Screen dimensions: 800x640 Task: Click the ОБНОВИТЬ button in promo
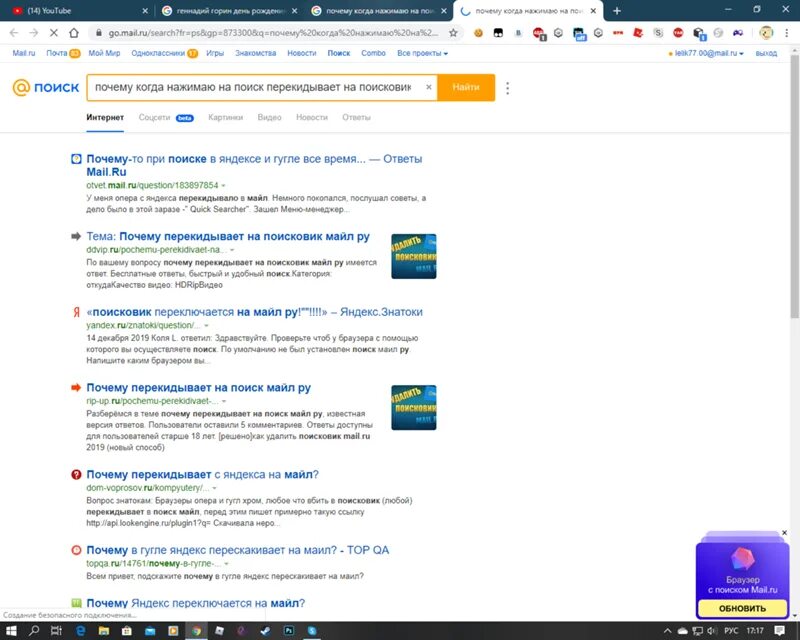coord(742,608)
